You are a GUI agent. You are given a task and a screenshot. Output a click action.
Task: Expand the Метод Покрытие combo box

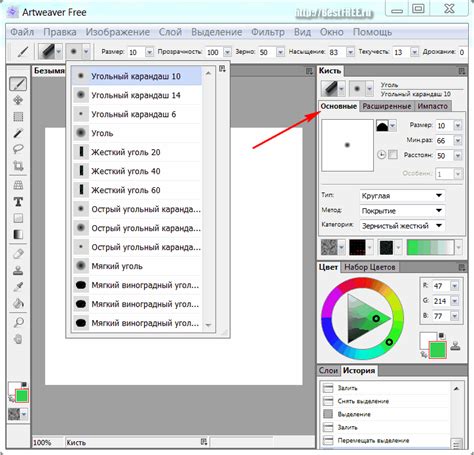tap(402, 211)
